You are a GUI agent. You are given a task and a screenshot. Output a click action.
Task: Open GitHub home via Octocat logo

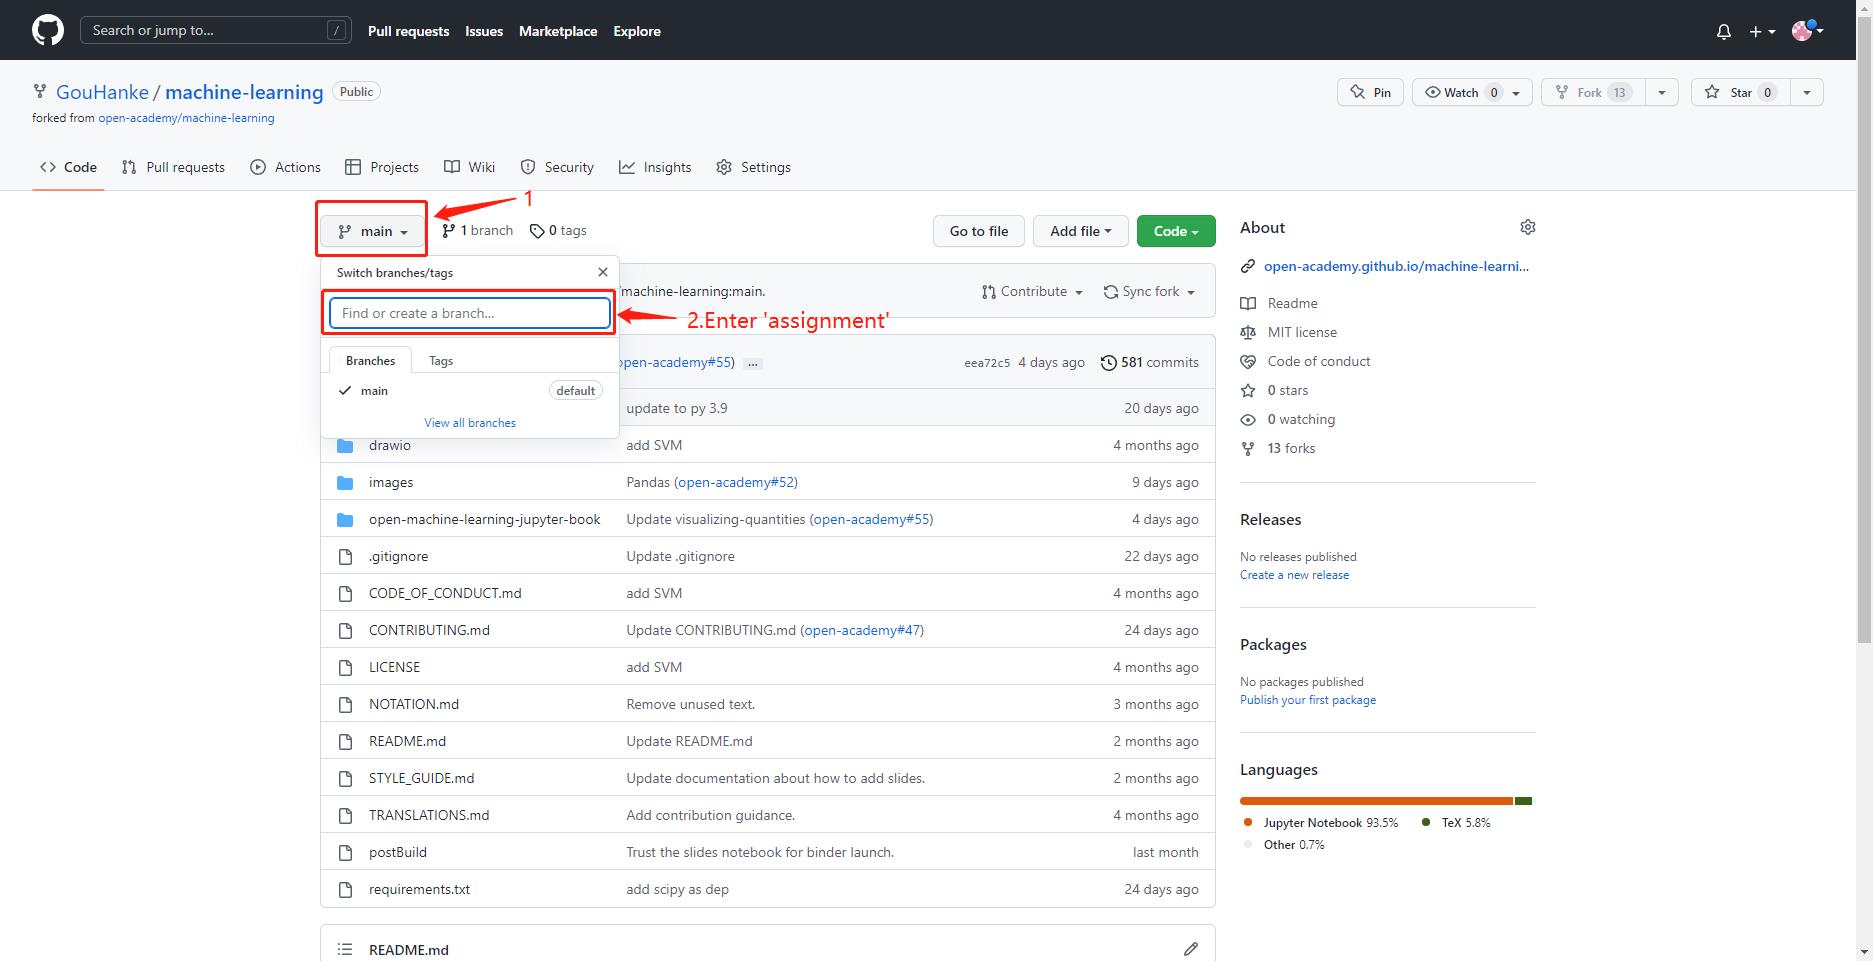[48, 30]
